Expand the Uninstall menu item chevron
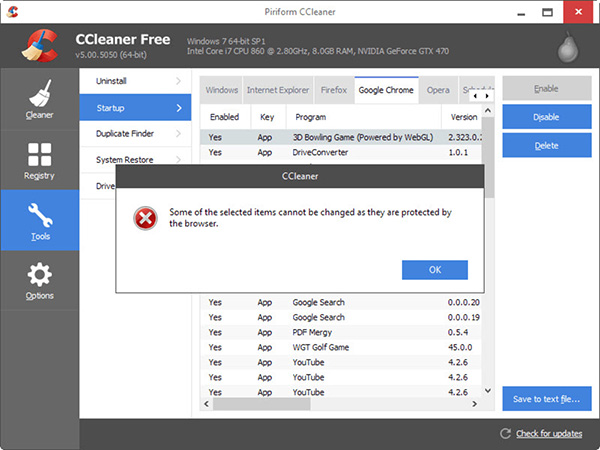Image resolution: width=600 pixels, height=450 pixels. pos(179,80)
